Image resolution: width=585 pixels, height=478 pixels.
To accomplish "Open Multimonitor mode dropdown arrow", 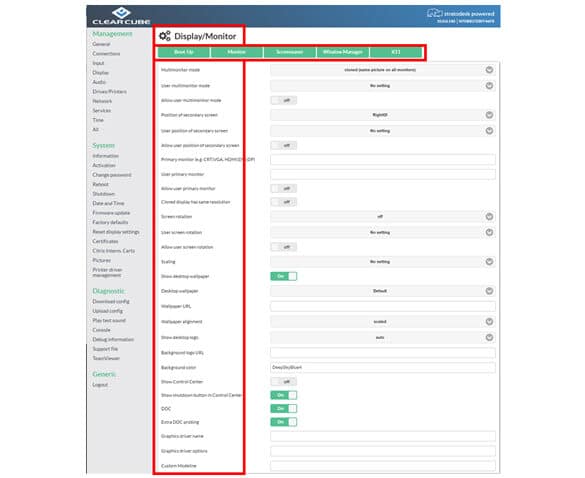I will tap(489, 70).
